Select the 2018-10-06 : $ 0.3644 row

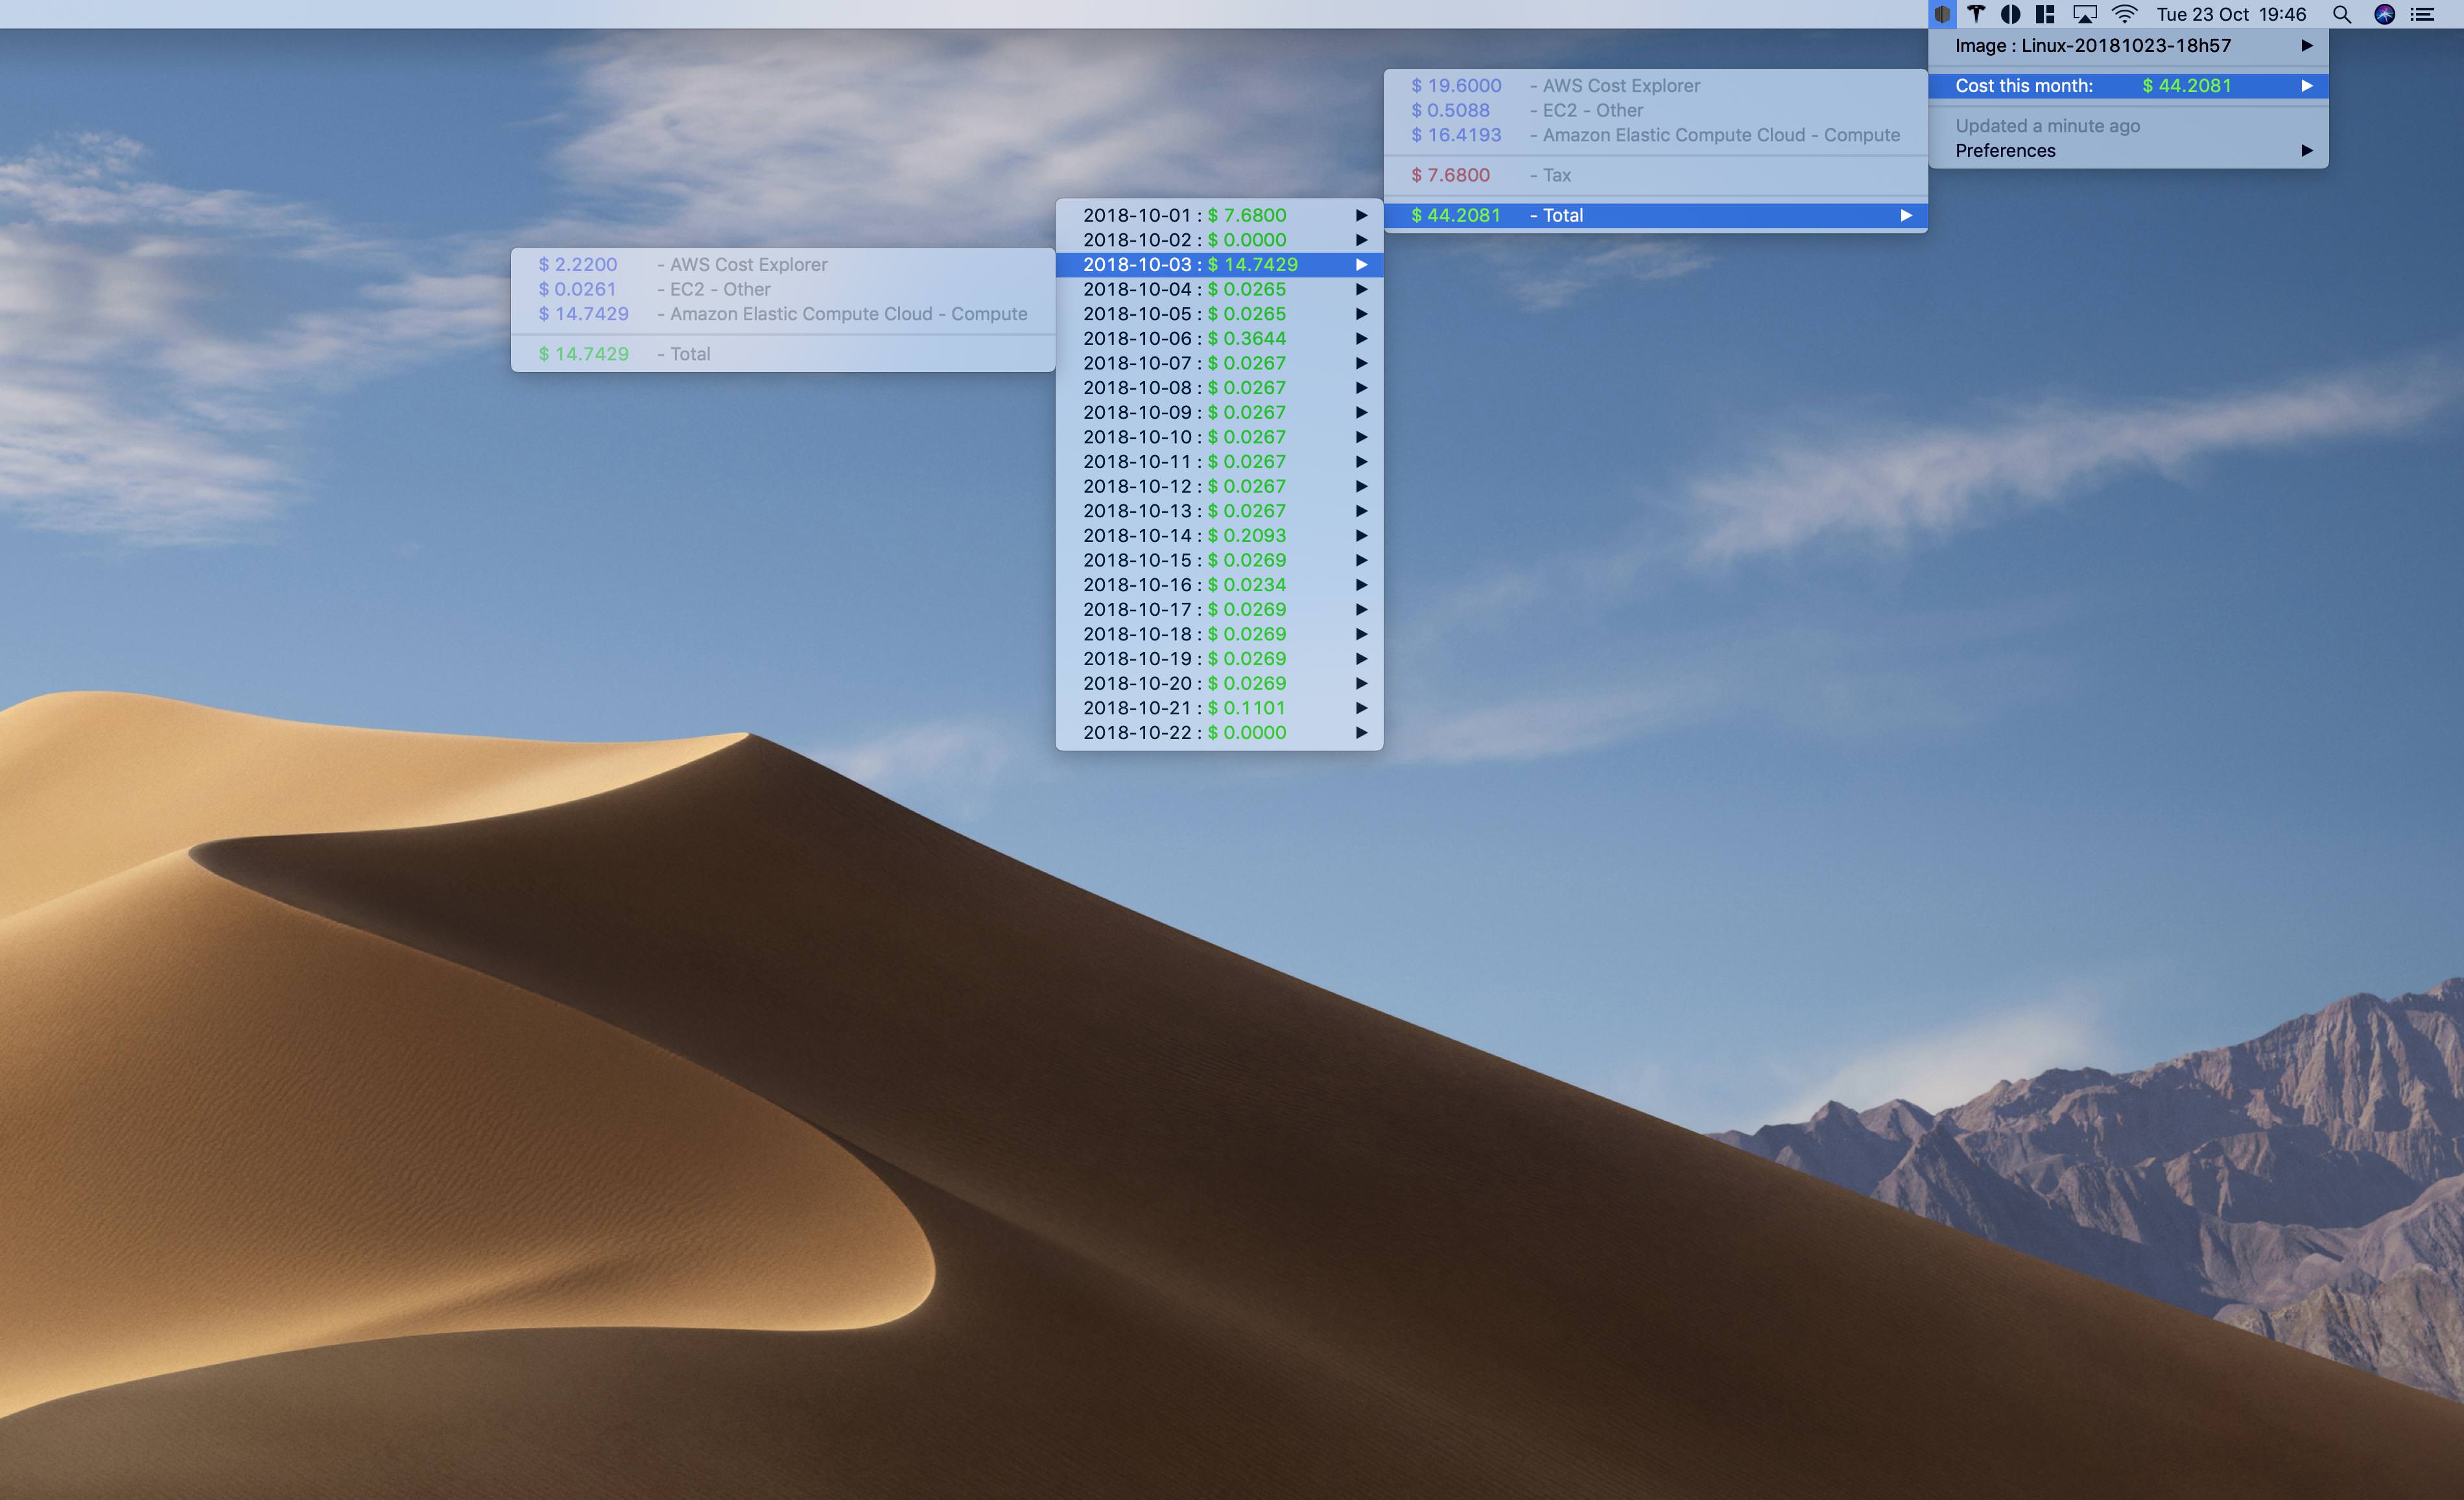(x=1219, y=338)
